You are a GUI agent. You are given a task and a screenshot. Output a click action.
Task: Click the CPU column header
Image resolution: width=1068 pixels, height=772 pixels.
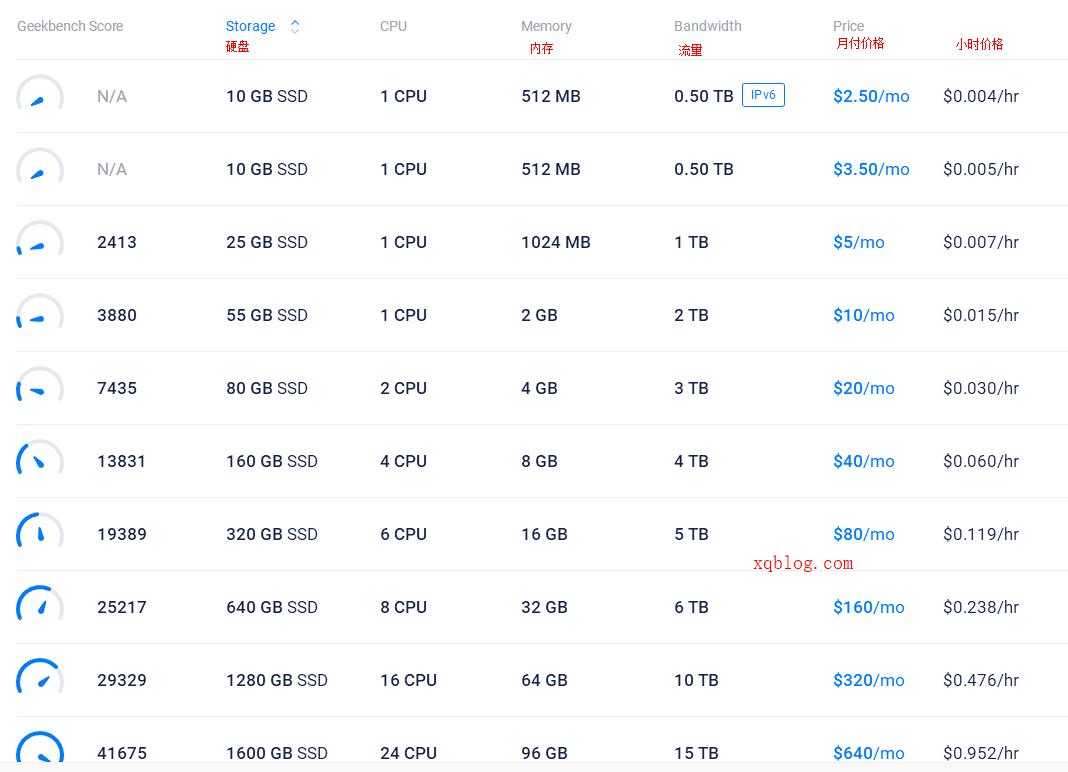pos(393,26)
